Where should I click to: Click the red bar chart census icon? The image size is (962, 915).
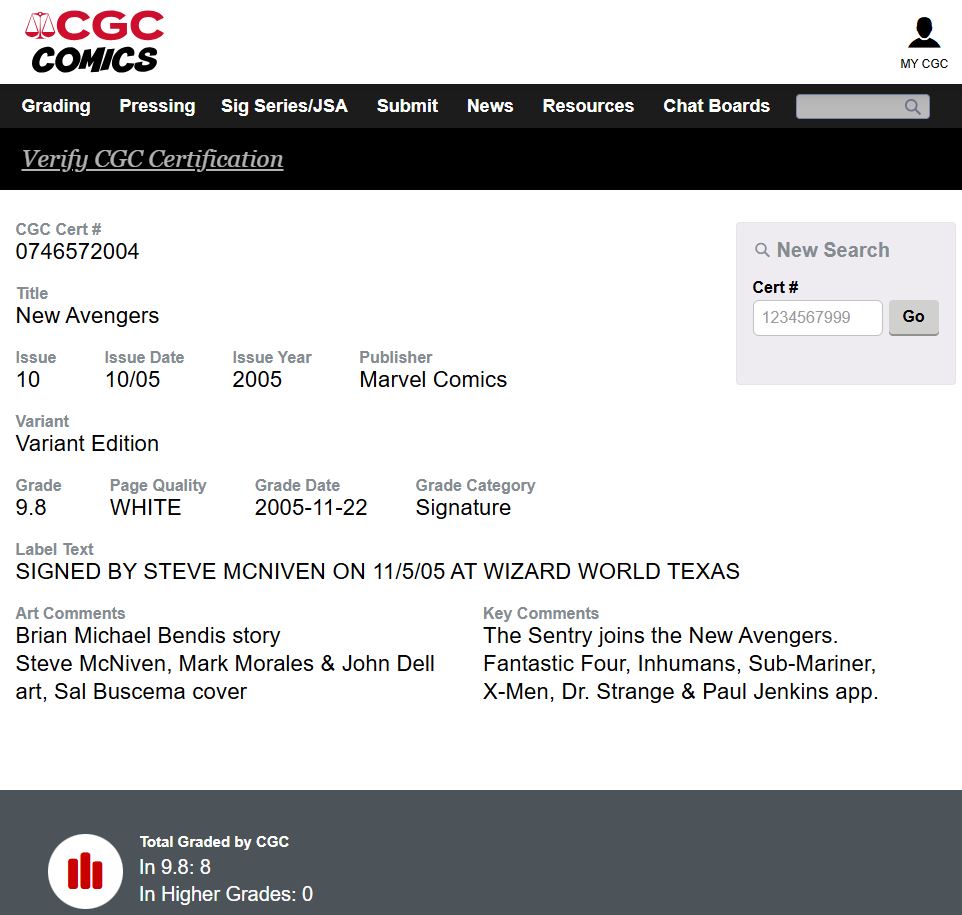(85, 871)
